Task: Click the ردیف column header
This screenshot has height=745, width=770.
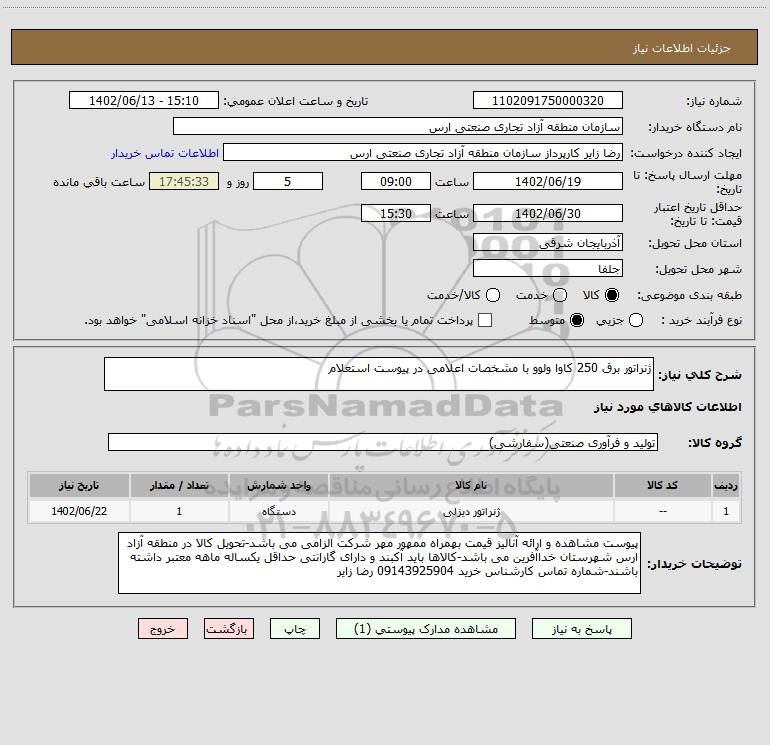Action: [726, 485]
